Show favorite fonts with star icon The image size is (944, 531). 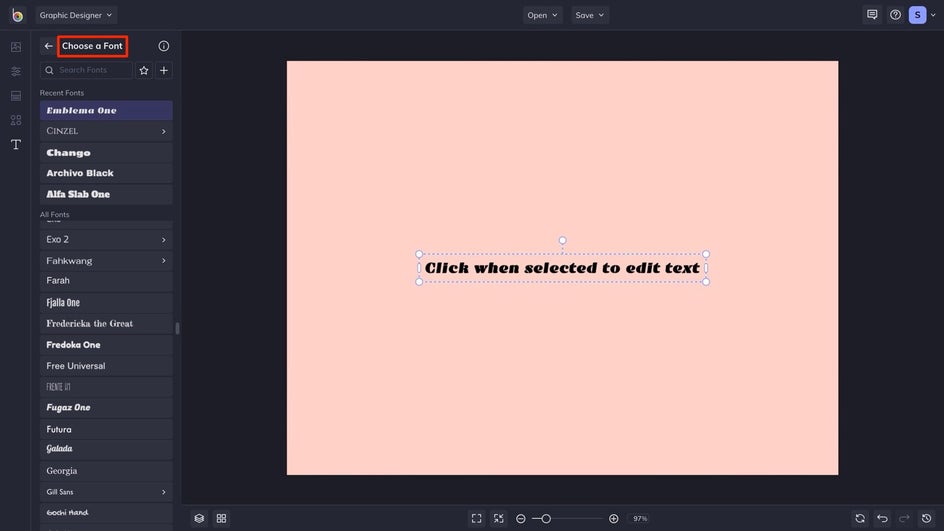pyautogui.click(x=144, y=70)
